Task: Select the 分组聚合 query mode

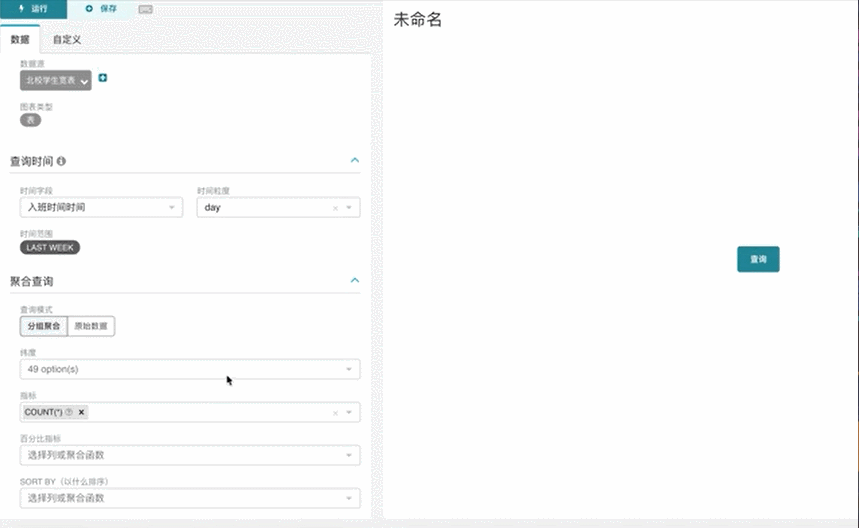Action: 44,326
